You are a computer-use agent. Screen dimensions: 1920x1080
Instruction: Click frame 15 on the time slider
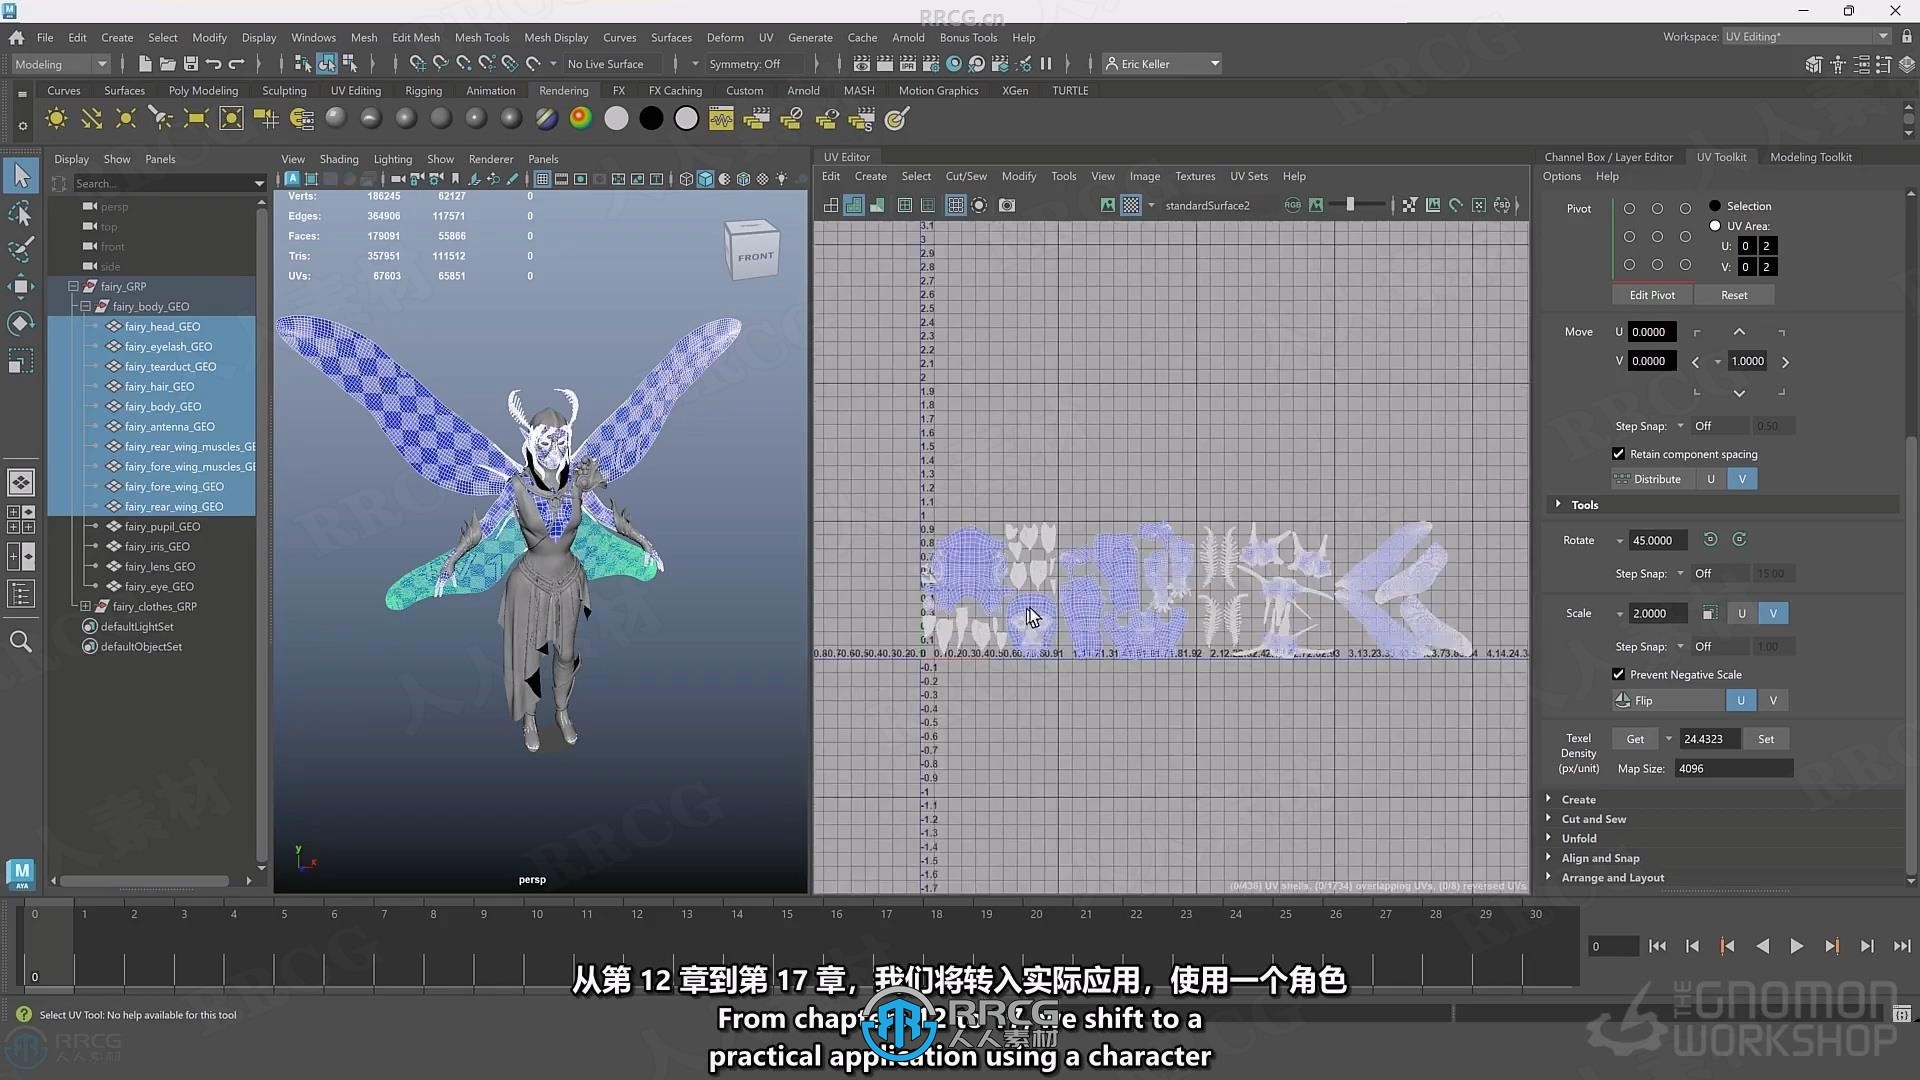pyautogui.click(x=787, y=914)
